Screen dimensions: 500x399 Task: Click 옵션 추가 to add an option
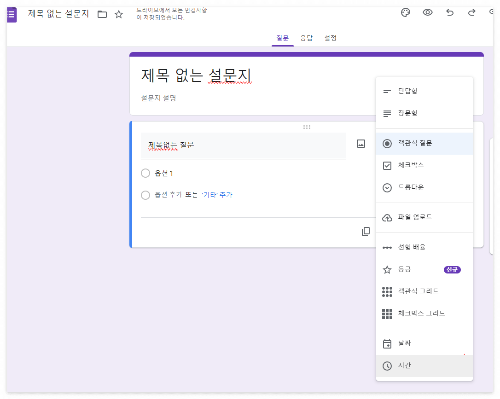point(167,195)
